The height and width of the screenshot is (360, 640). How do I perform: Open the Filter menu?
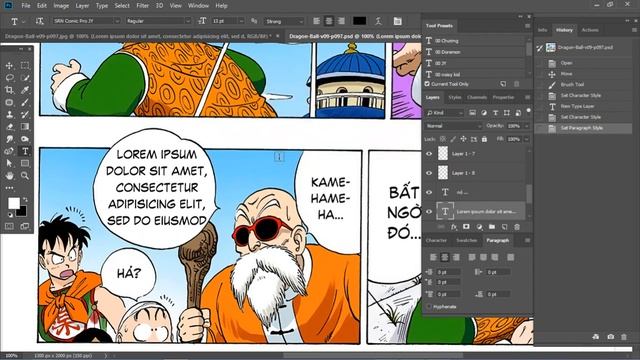click(142, 6)
